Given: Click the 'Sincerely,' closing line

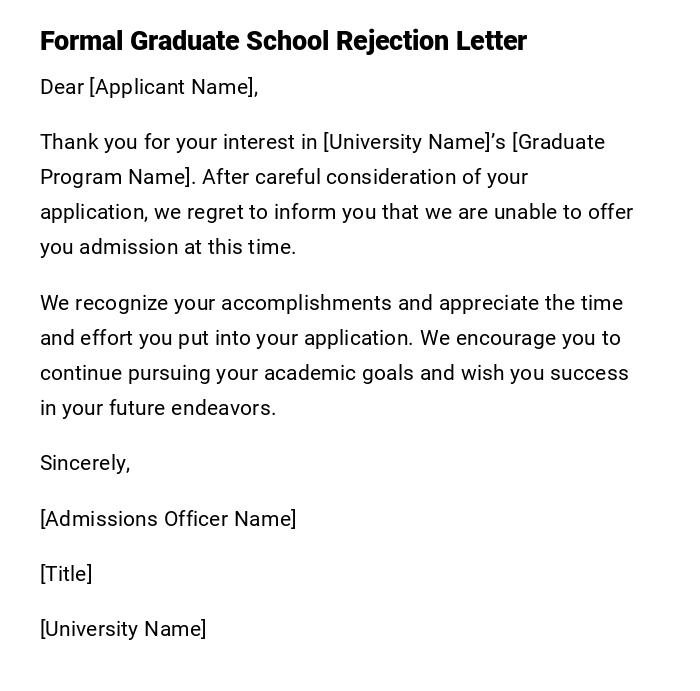Looking at the screenshot, I should tap(85, 463).
